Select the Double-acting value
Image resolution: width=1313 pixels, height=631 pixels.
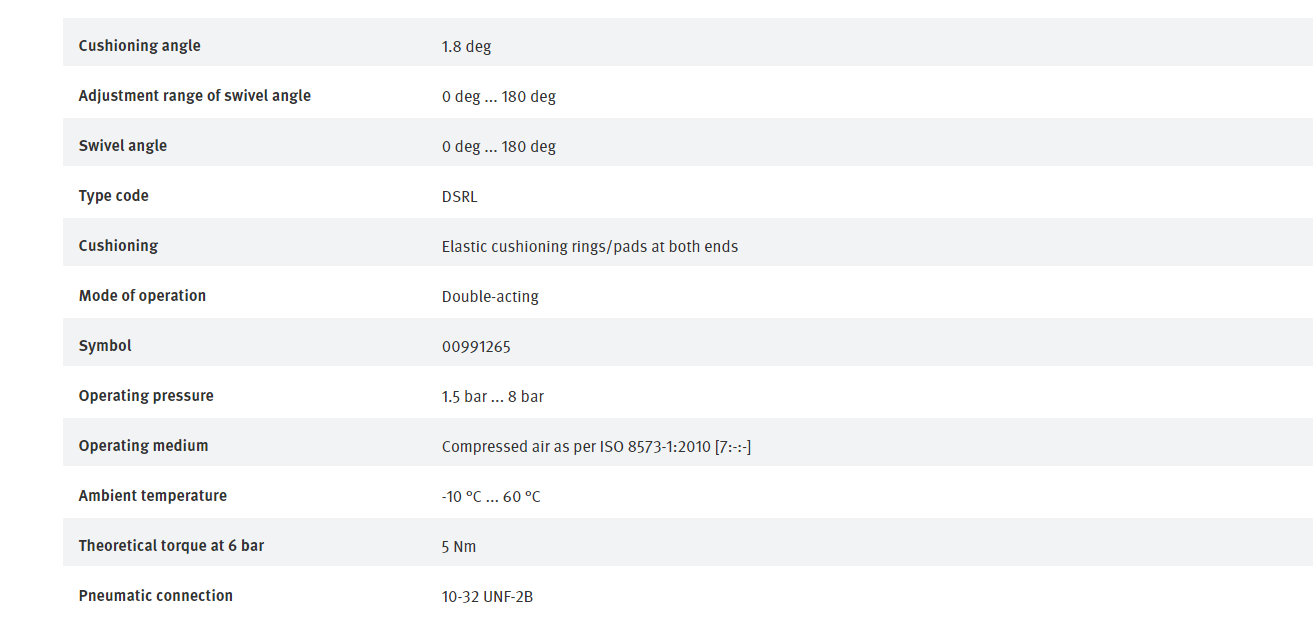click(490, 296)
